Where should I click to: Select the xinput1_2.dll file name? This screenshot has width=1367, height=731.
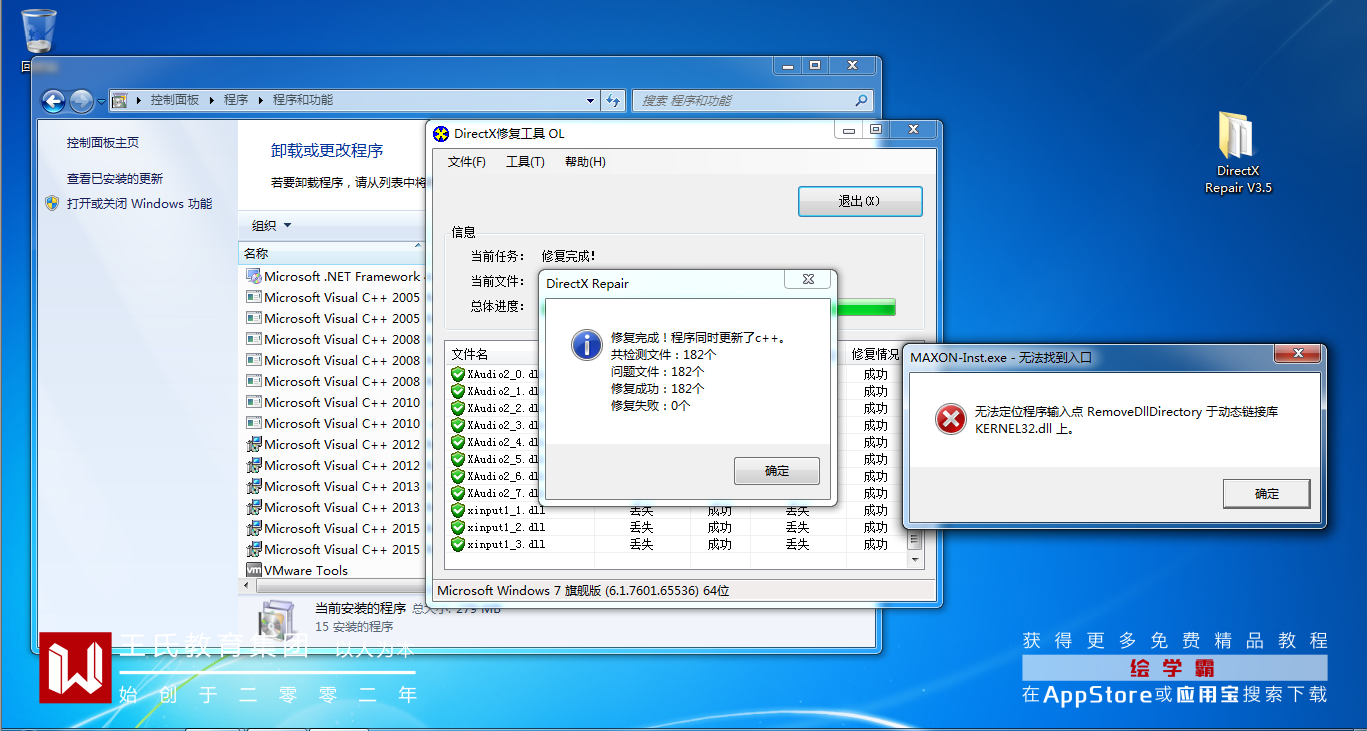[506, 527]
